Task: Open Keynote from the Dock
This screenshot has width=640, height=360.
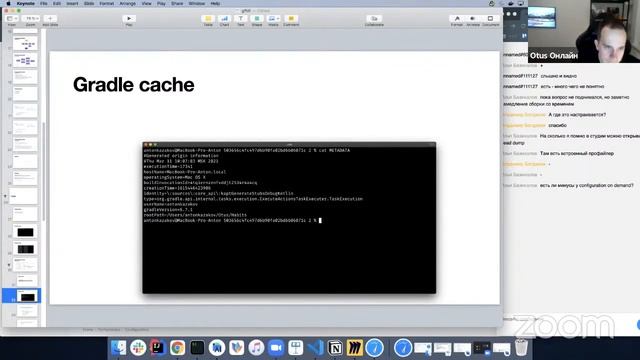Action: [x=296, y=348]
